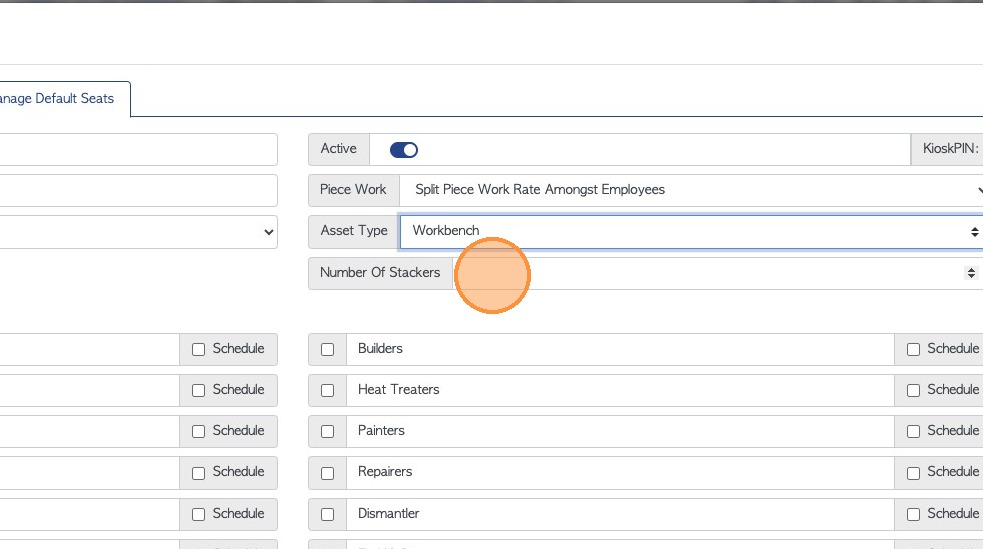
Task: Tick the Heat Treaters checkbox
Action: pyautogui.click(x=327, y=390)
